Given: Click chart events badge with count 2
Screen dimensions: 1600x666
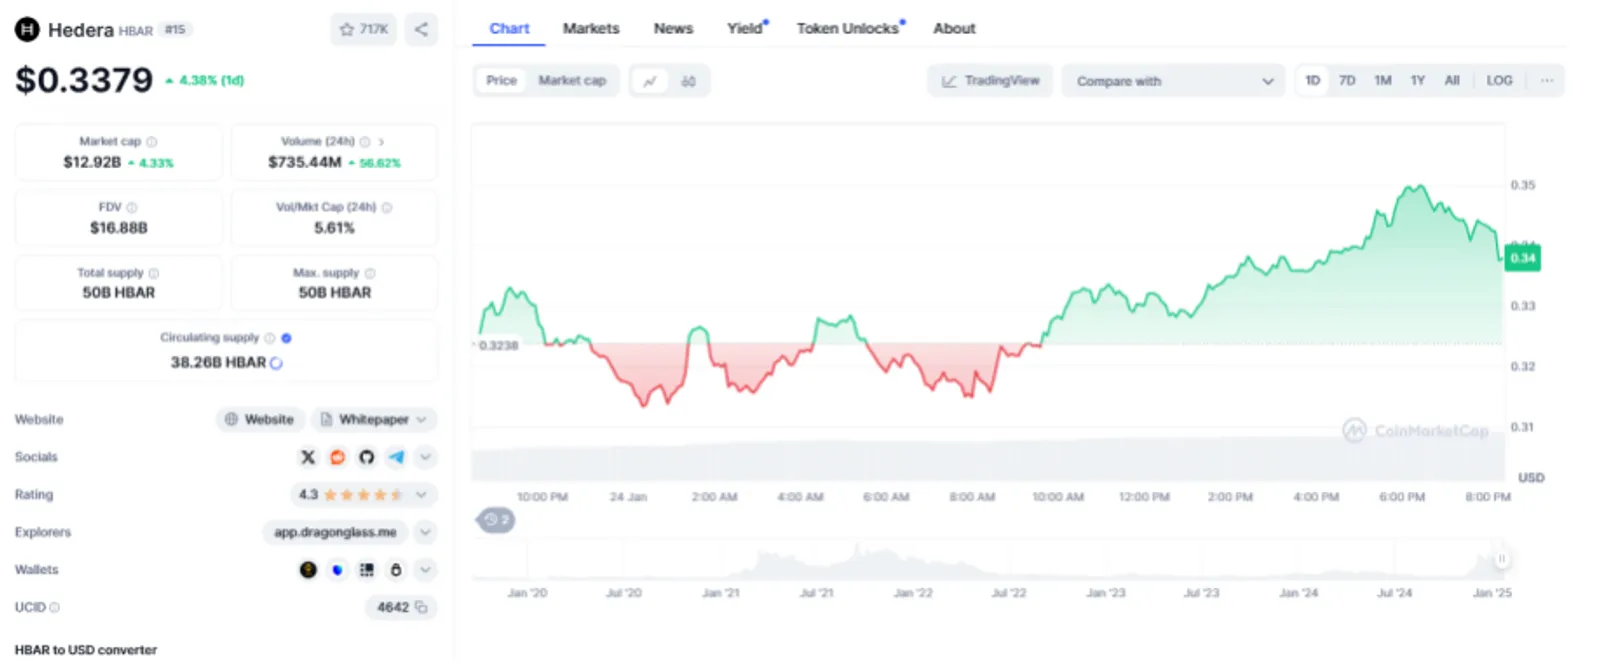Looking at the screenshot, I should point(496,520).
